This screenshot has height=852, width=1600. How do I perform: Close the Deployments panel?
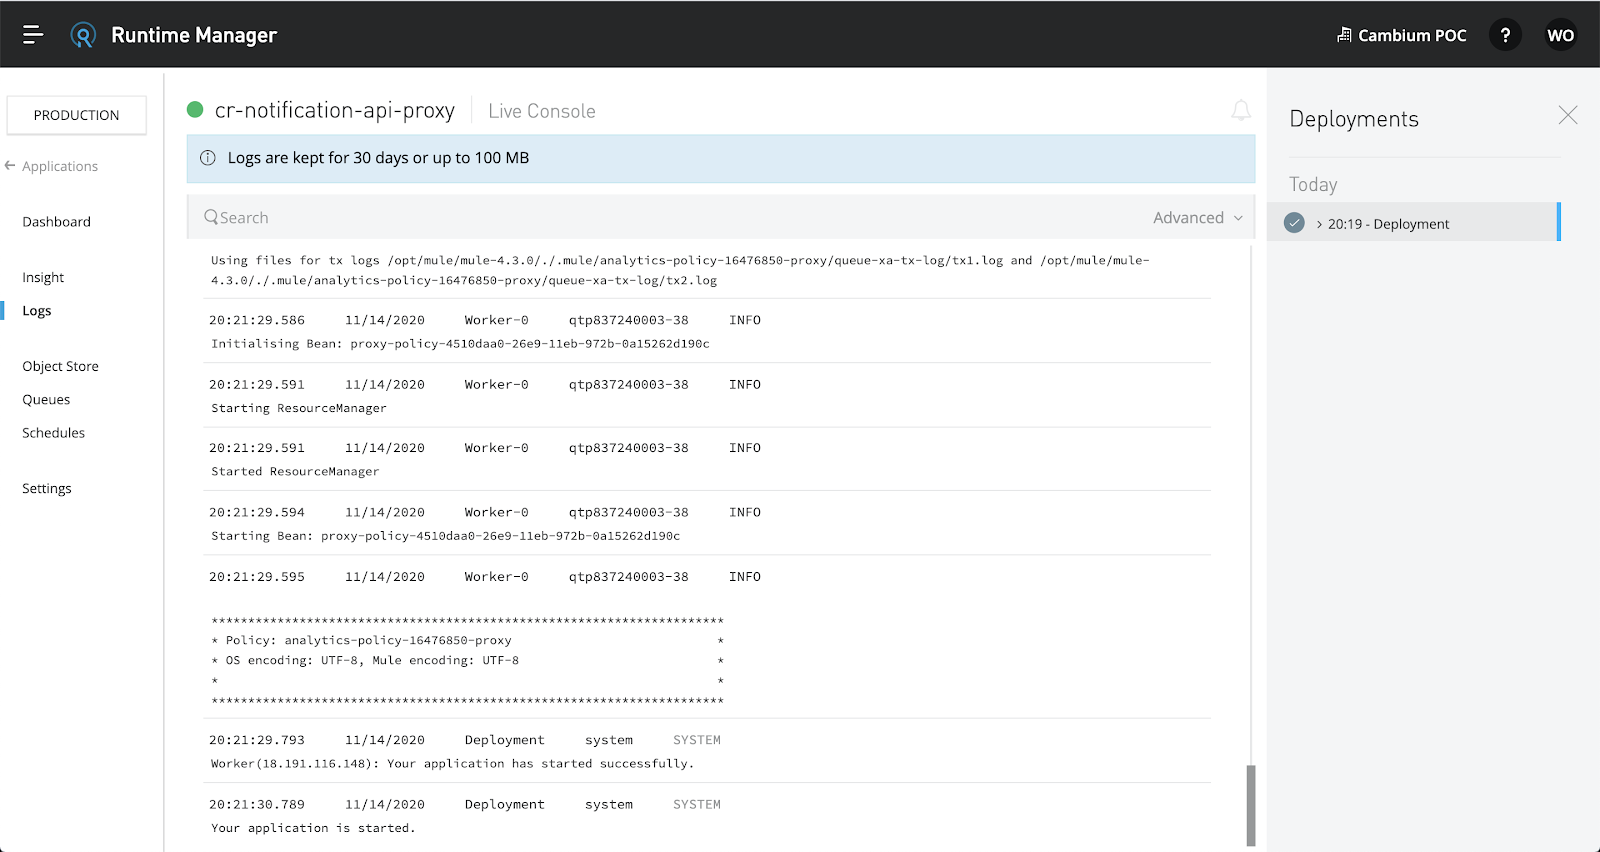[1567, 116]
